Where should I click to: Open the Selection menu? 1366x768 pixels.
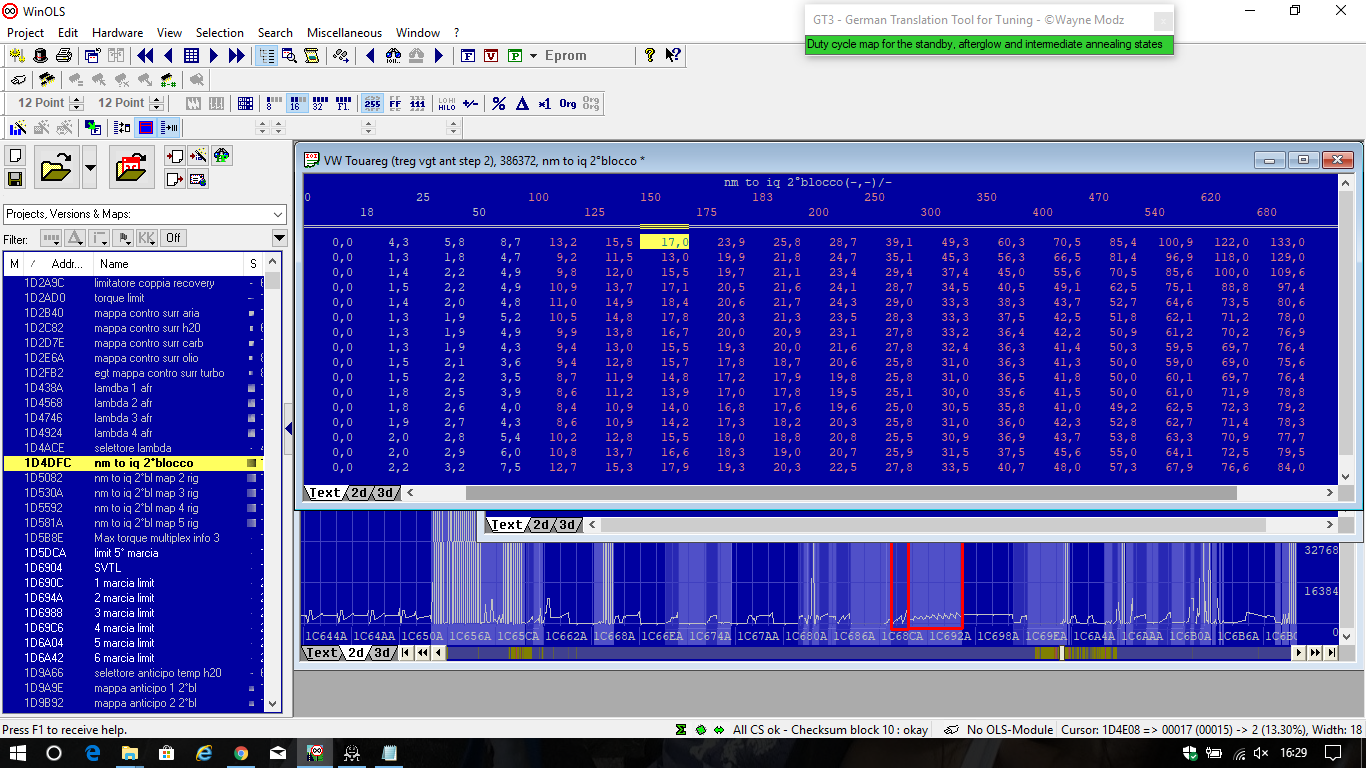tap(219, 32)
